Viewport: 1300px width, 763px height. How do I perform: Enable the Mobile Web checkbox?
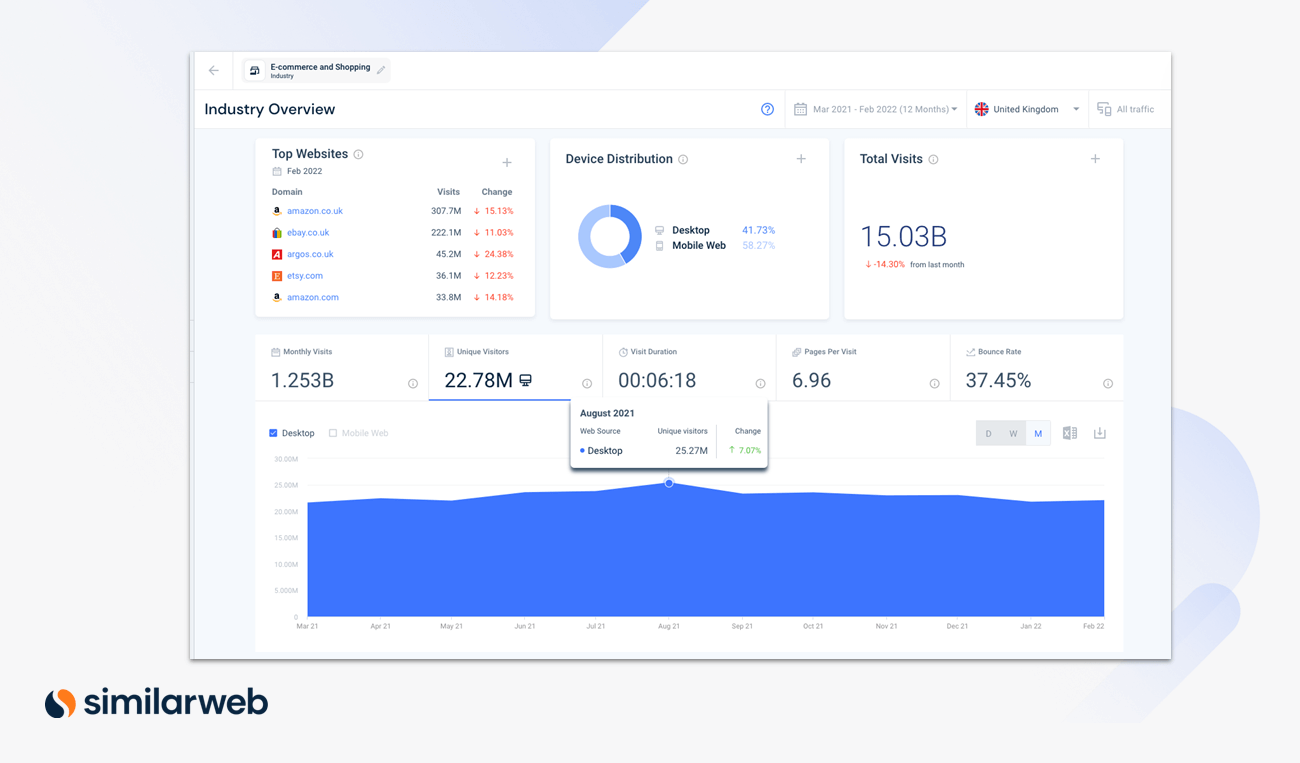tap(333, 433)
